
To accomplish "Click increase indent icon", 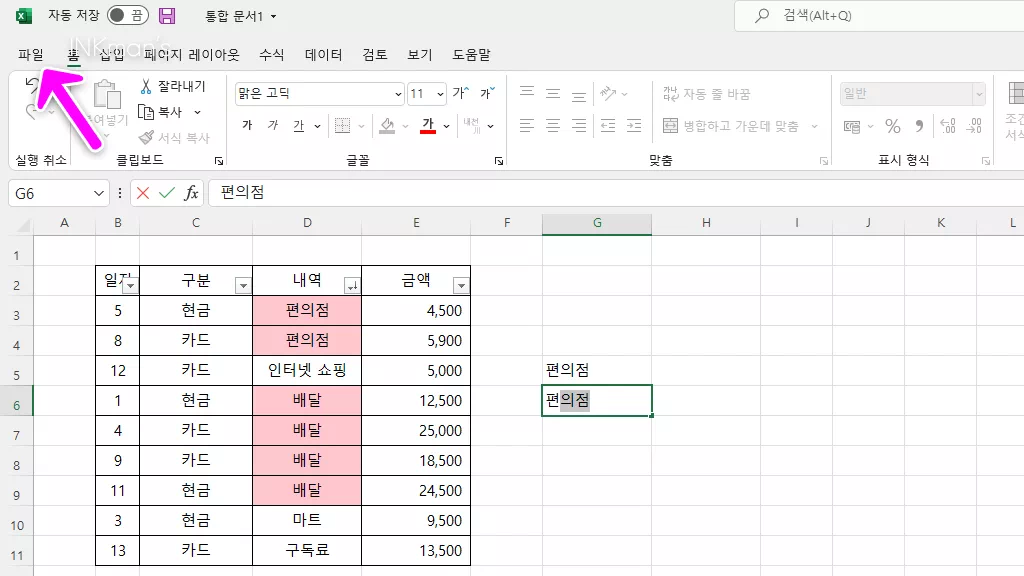I will coord(634,125).
